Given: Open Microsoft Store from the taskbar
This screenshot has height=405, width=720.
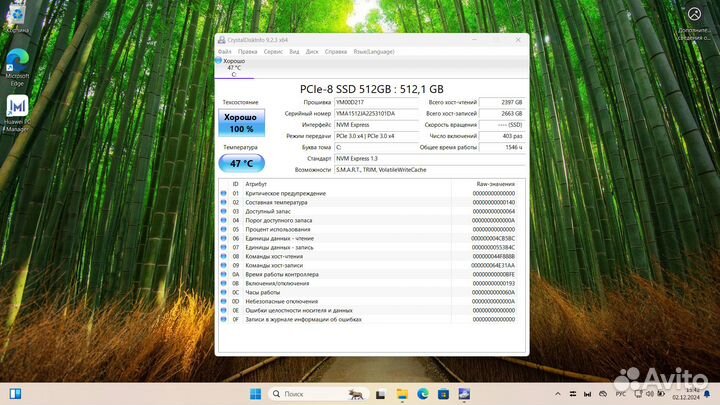Looking at the screenshot, I should (444, 394).
